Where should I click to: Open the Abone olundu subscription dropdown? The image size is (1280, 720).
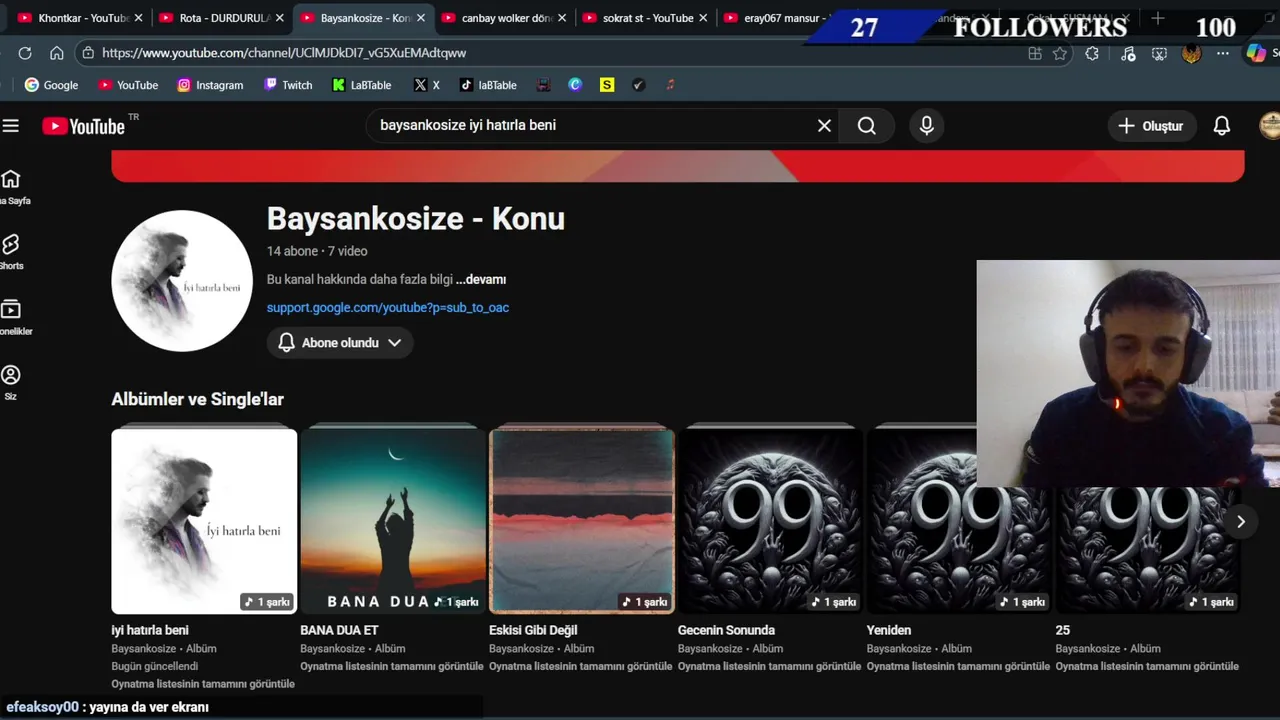tap(340, 343)
